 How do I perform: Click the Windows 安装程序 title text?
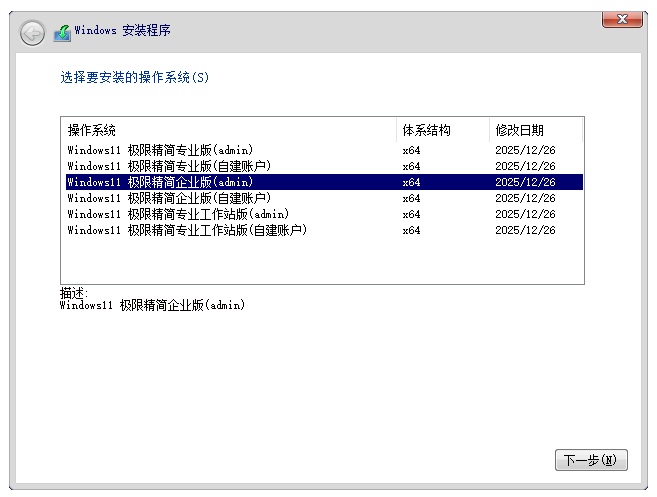[122, 31]
